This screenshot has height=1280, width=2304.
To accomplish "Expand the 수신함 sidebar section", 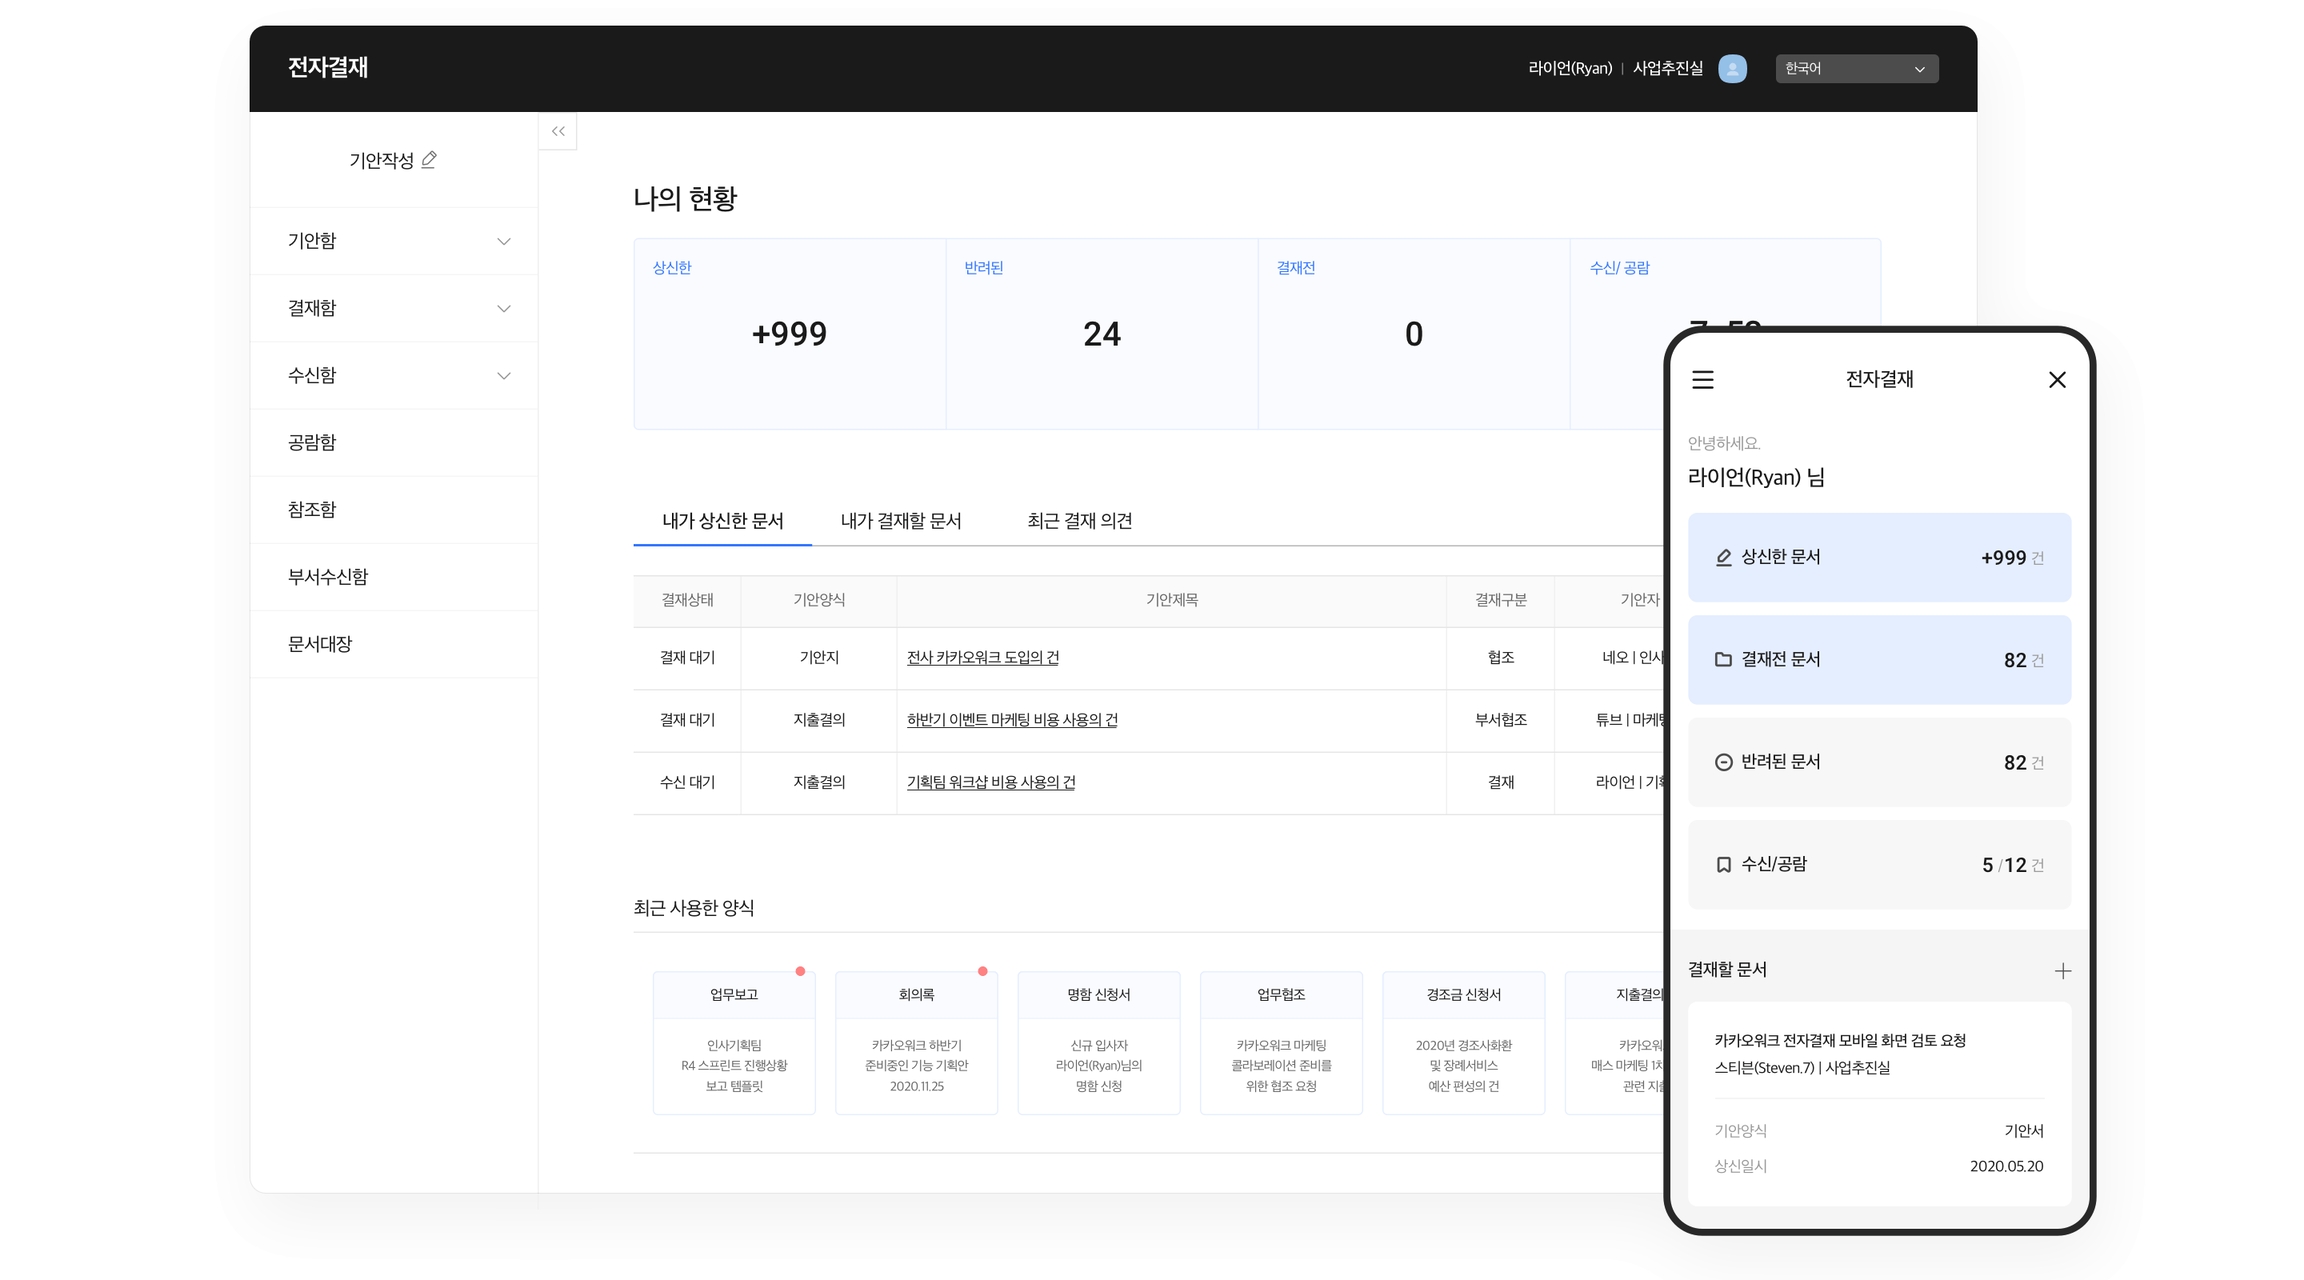I will [503, 375].
